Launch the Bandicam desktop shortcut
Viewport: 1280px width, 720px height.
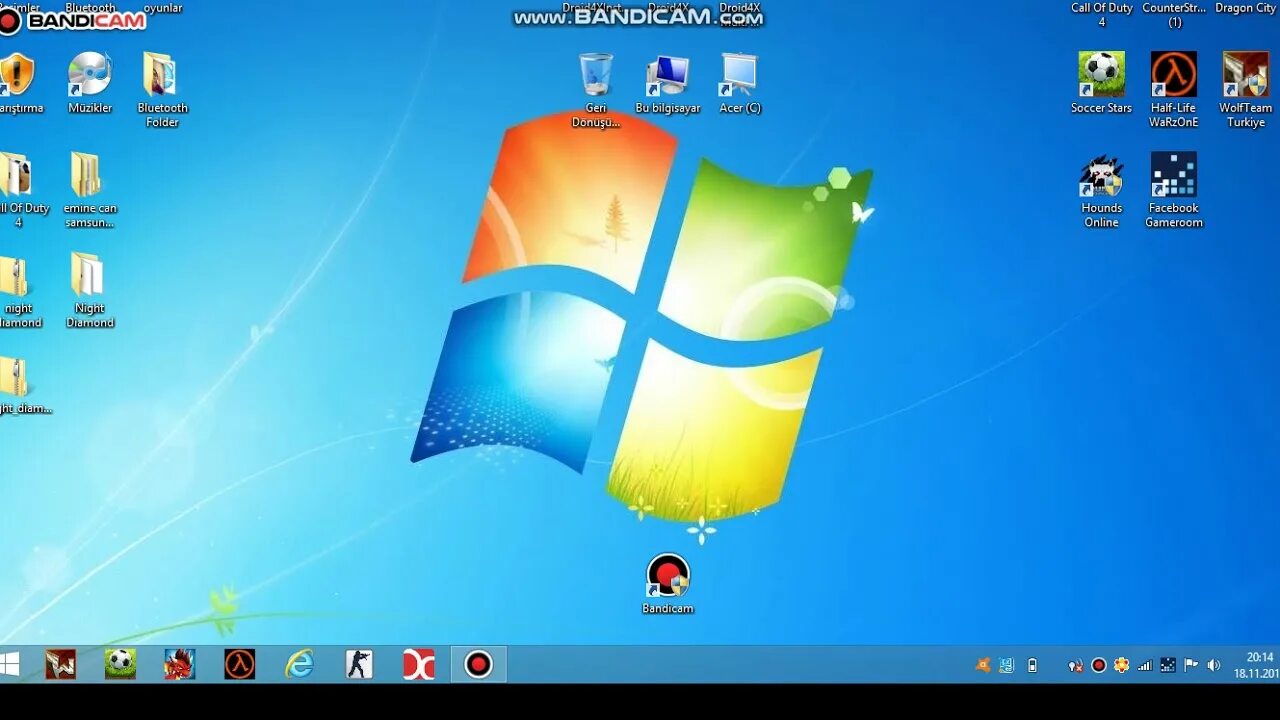[668, 584]
